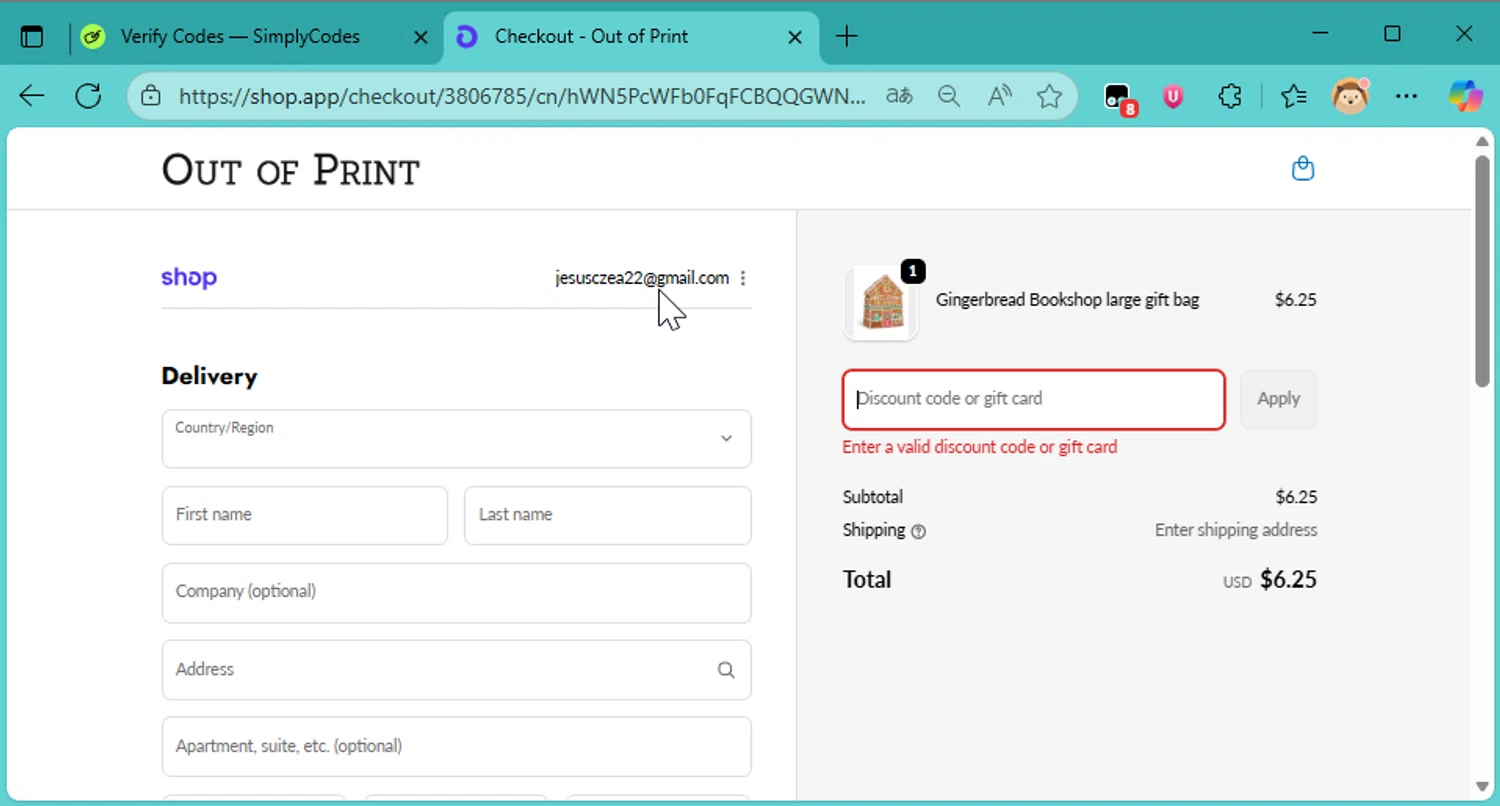The width and height of the screenshot is (1500, 806).
Task: Click the 'Gingerbread Bookshop large gift bag' text
Action: [x=1067, y=299]
